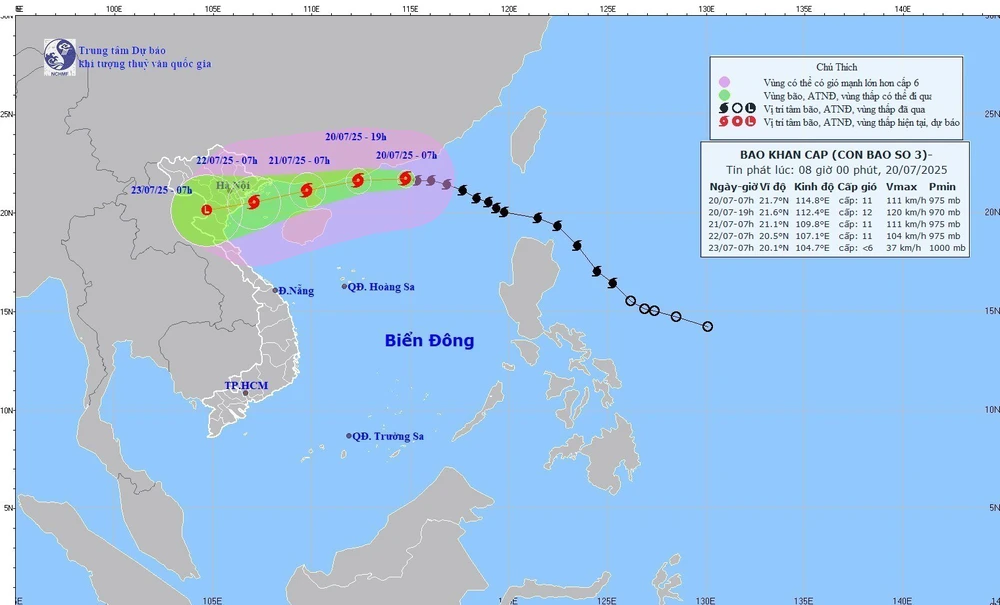Select the red storm icon under 21/07/25 - 07h
This screenshot has height=605, width=1000.
coord(307,189)
